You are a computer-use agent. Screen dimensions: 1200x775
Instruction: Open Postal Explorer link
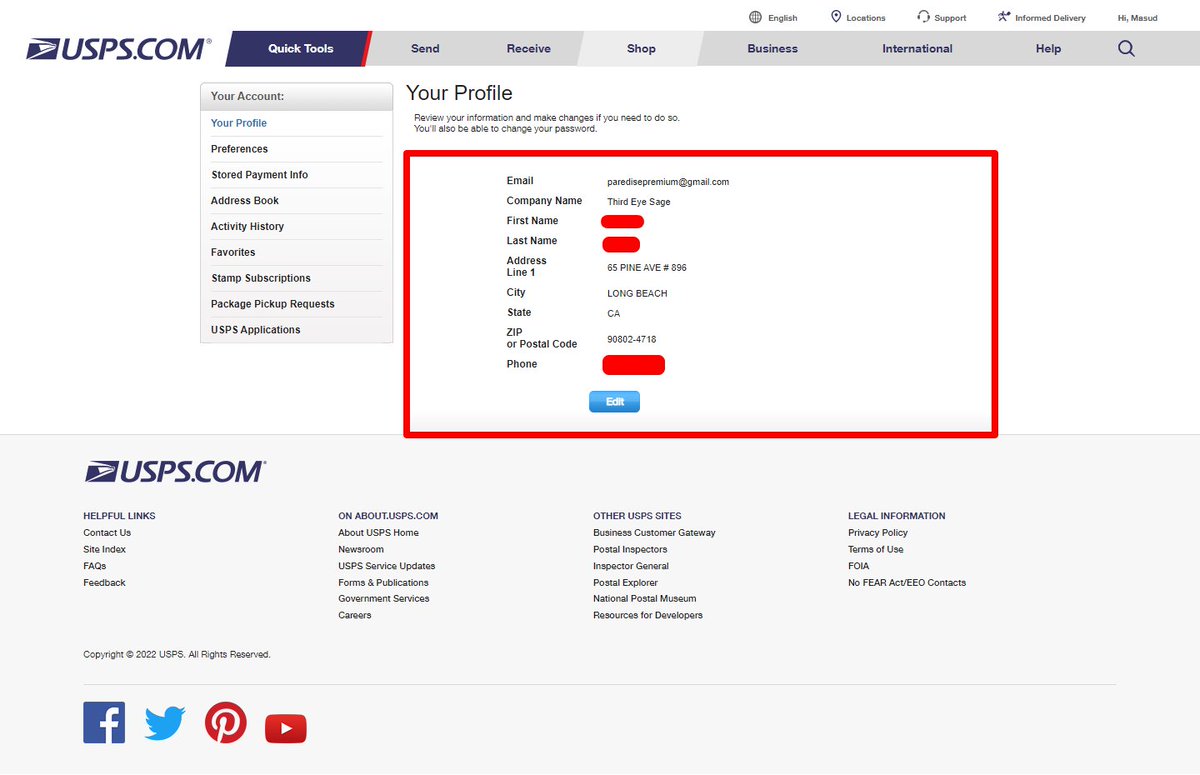tap(625, 583)
